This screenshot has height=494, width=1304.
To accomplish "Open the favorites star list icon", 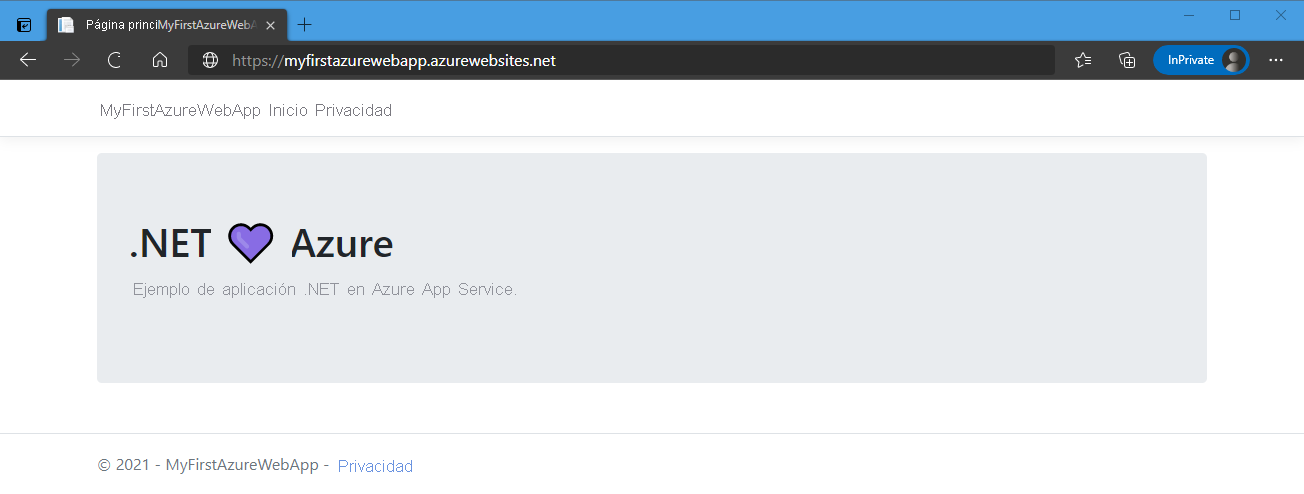I will click(1083, 60).
